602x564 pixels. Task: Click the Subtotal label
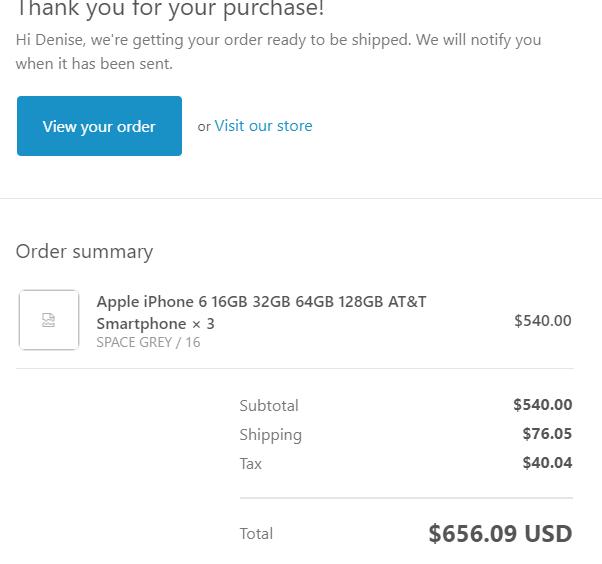point(269,405)
